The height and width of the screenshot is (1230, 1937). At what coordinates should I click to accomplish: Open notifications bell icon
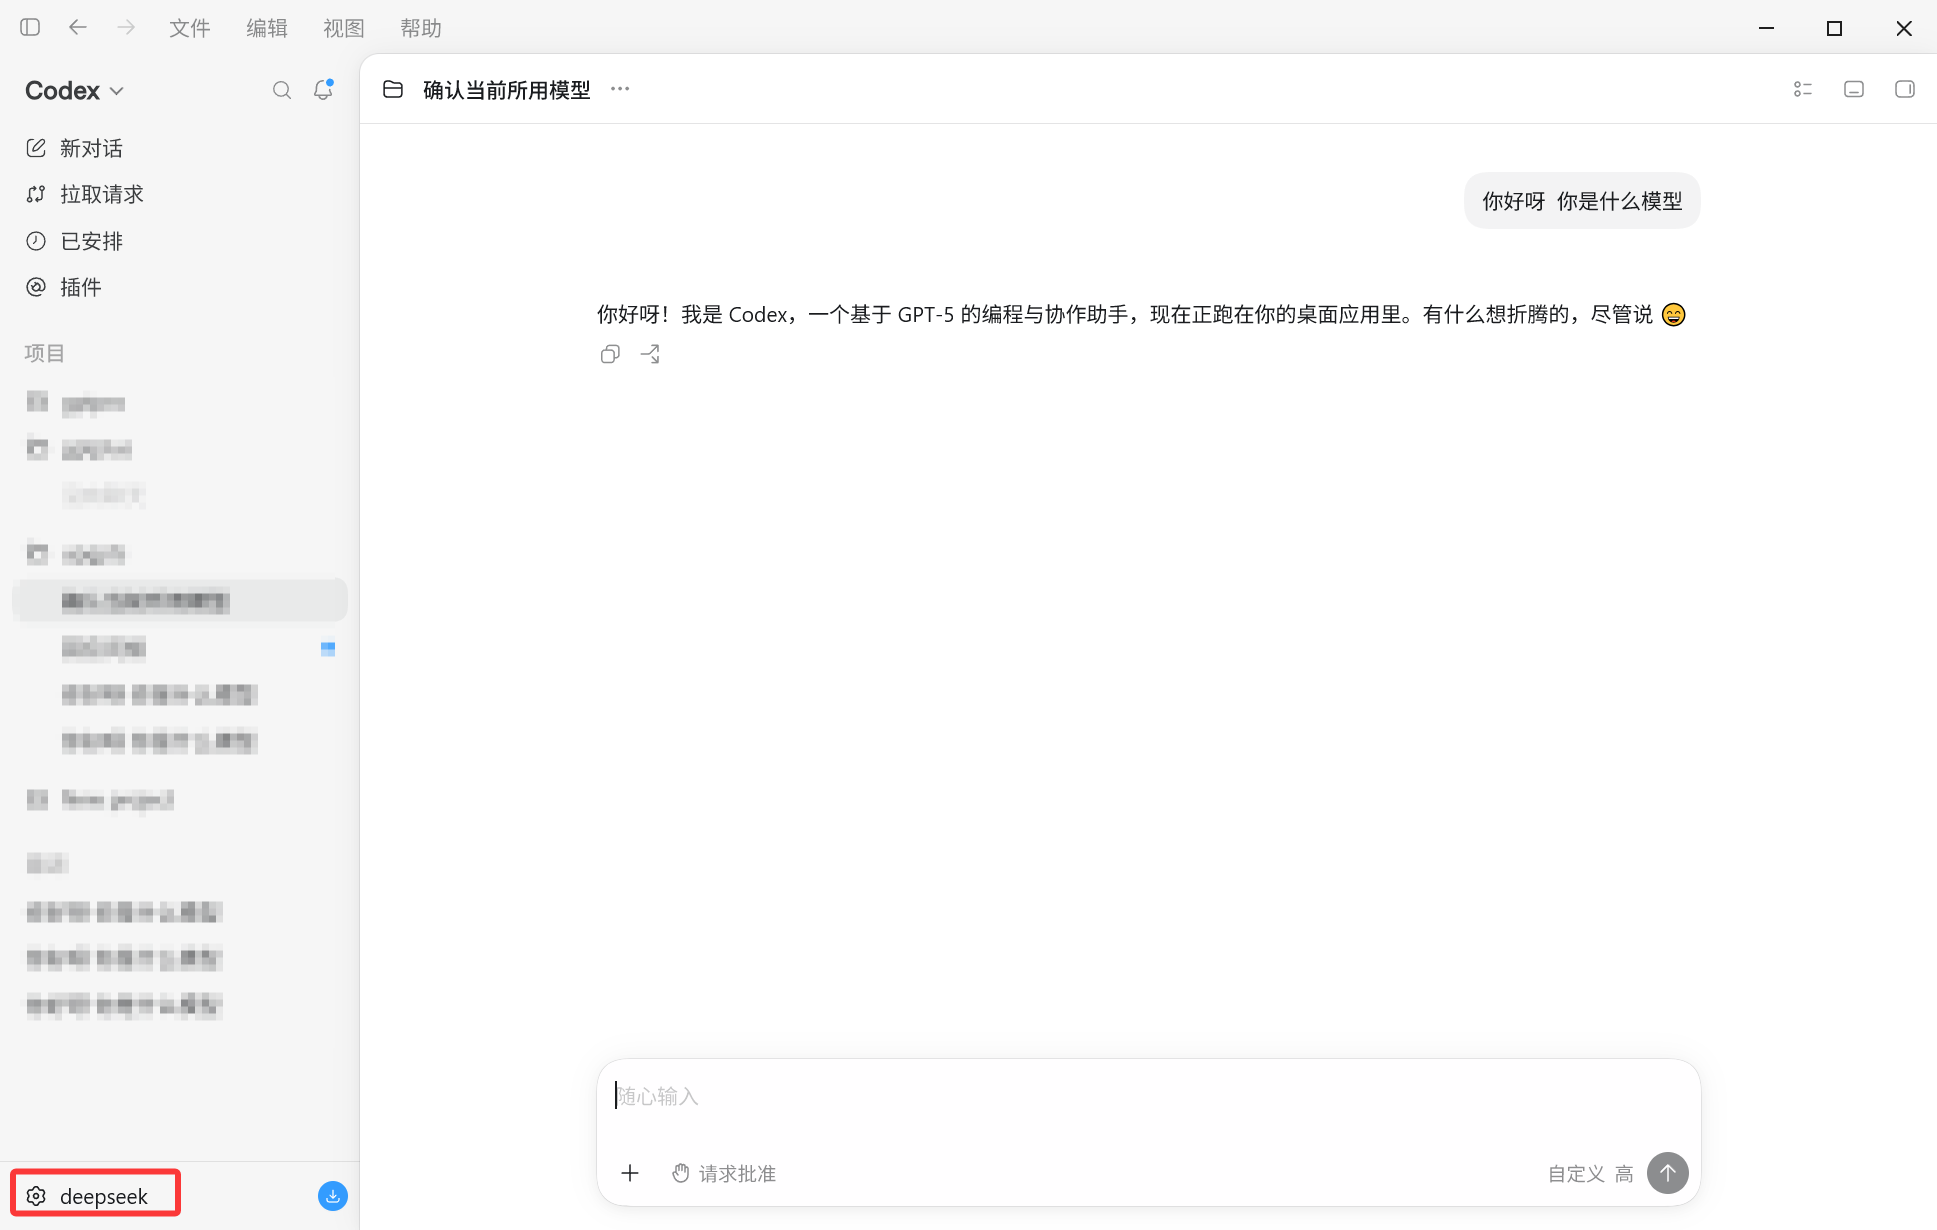point(323,89)
